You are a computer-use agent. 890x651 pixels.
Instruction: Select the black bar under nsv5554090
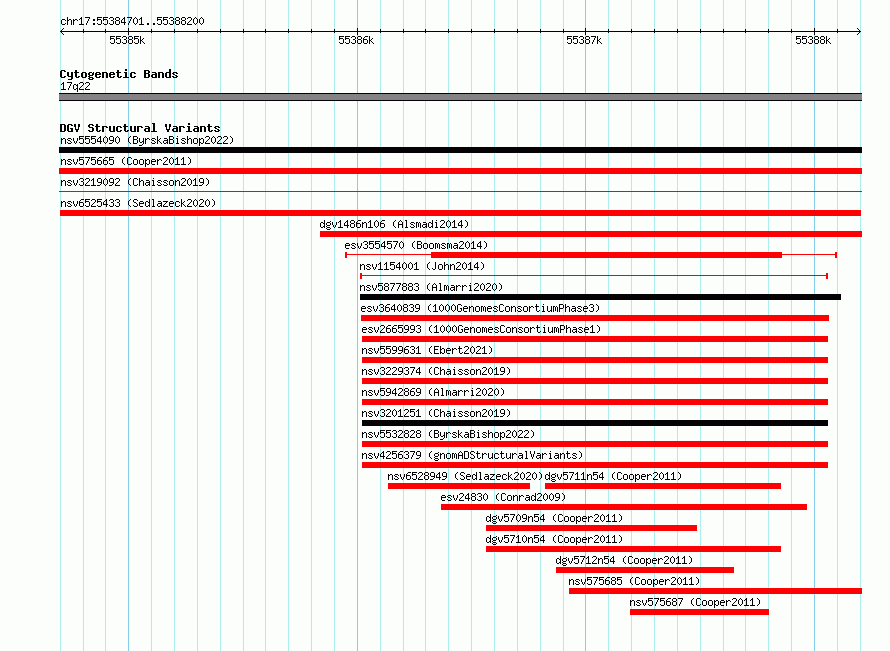pos(460,150)
